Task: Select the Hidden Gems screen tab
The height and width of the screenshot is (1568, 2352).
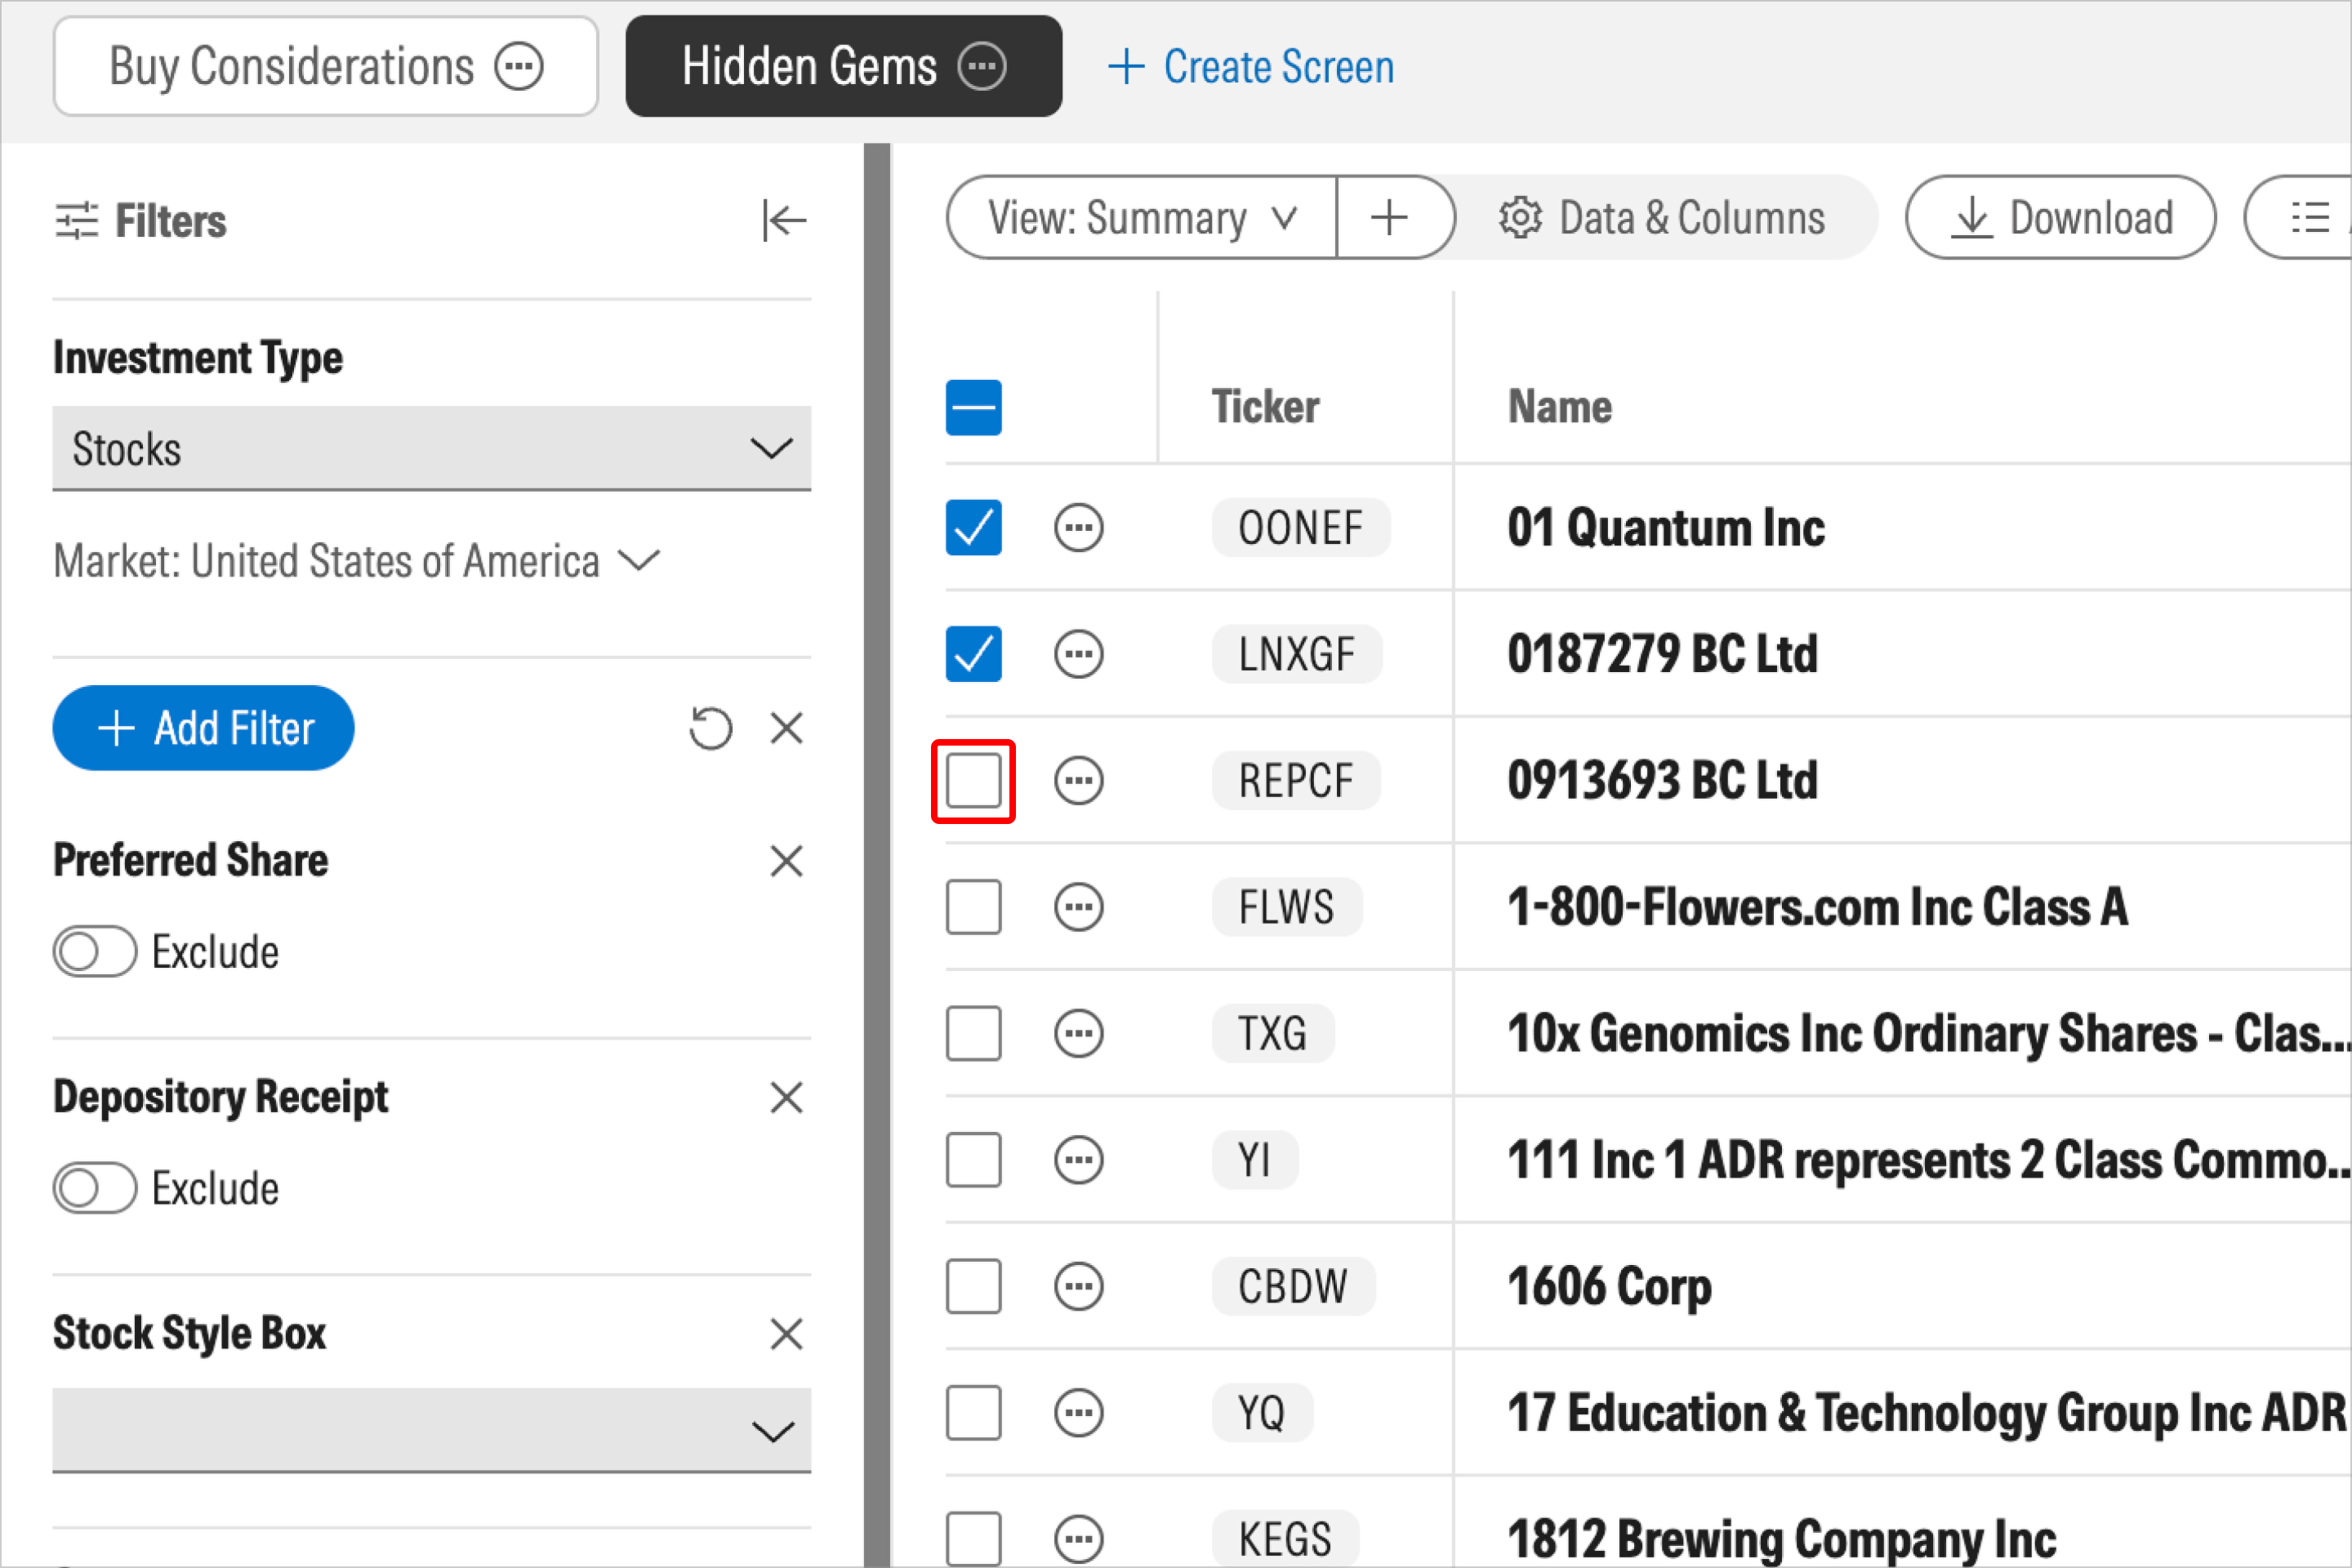Action: 844,67
